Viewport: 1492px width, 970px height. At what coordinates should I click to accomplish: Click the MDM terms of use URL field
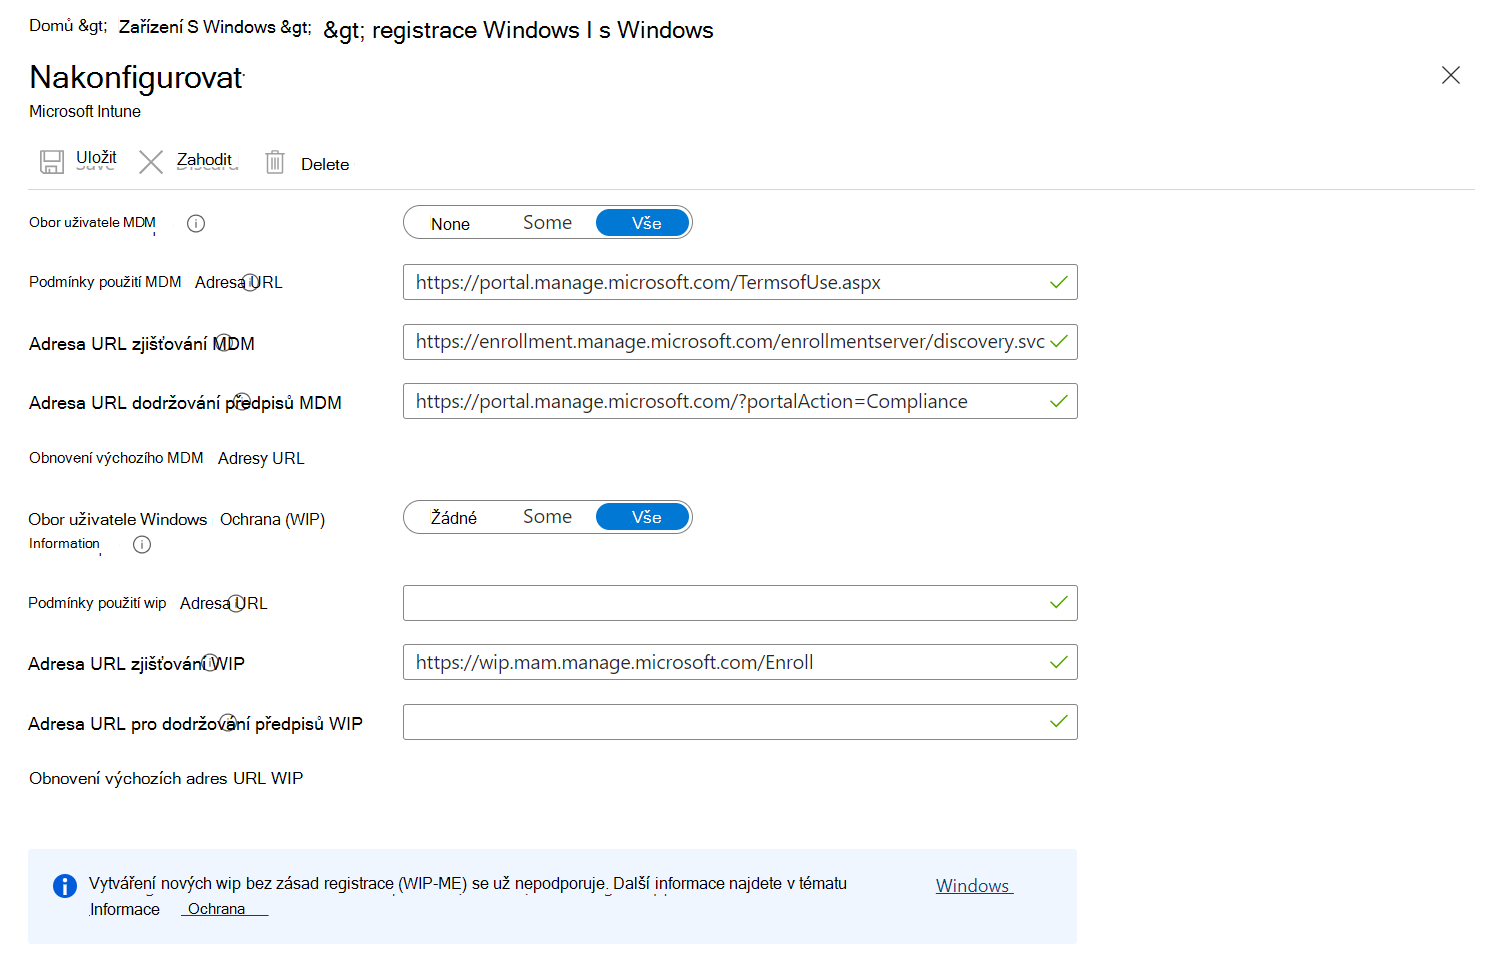[740, 282]
